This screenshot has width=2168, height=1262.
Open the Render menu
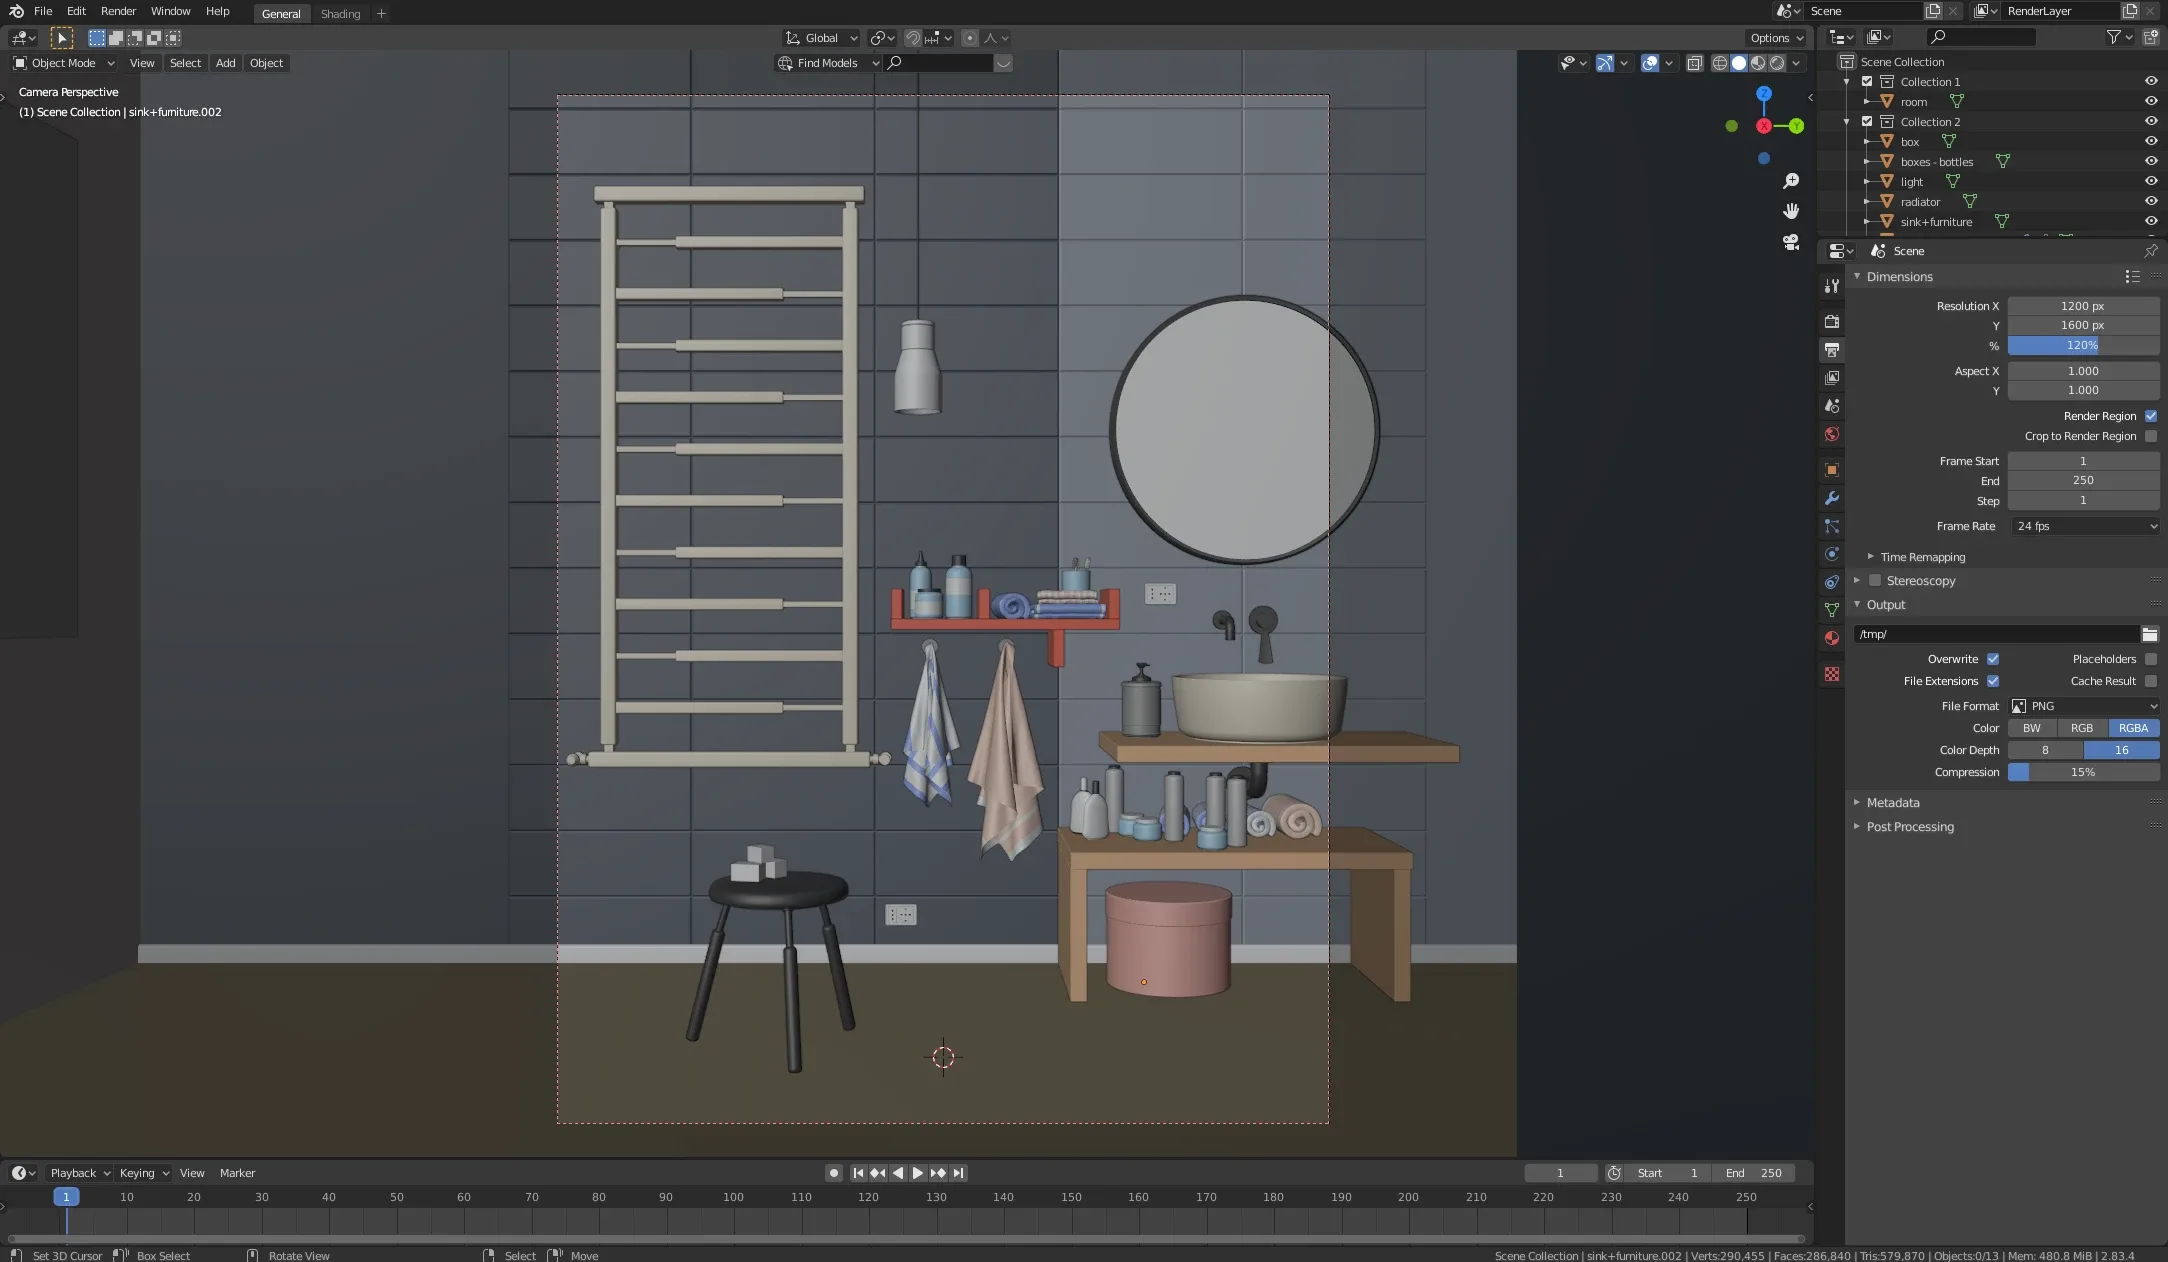pos(118,11)
